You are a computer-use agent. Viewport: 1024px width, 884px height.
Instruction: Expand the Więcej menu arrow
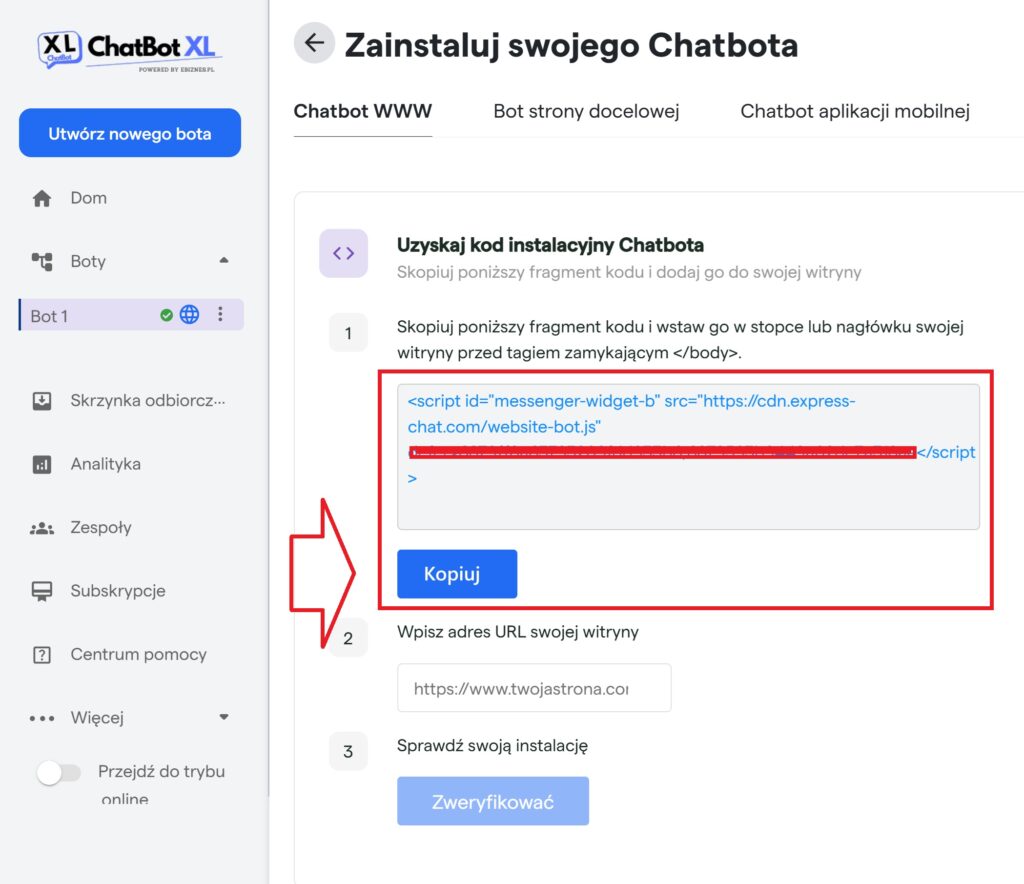pyautogui.click(x=224, y=717)
